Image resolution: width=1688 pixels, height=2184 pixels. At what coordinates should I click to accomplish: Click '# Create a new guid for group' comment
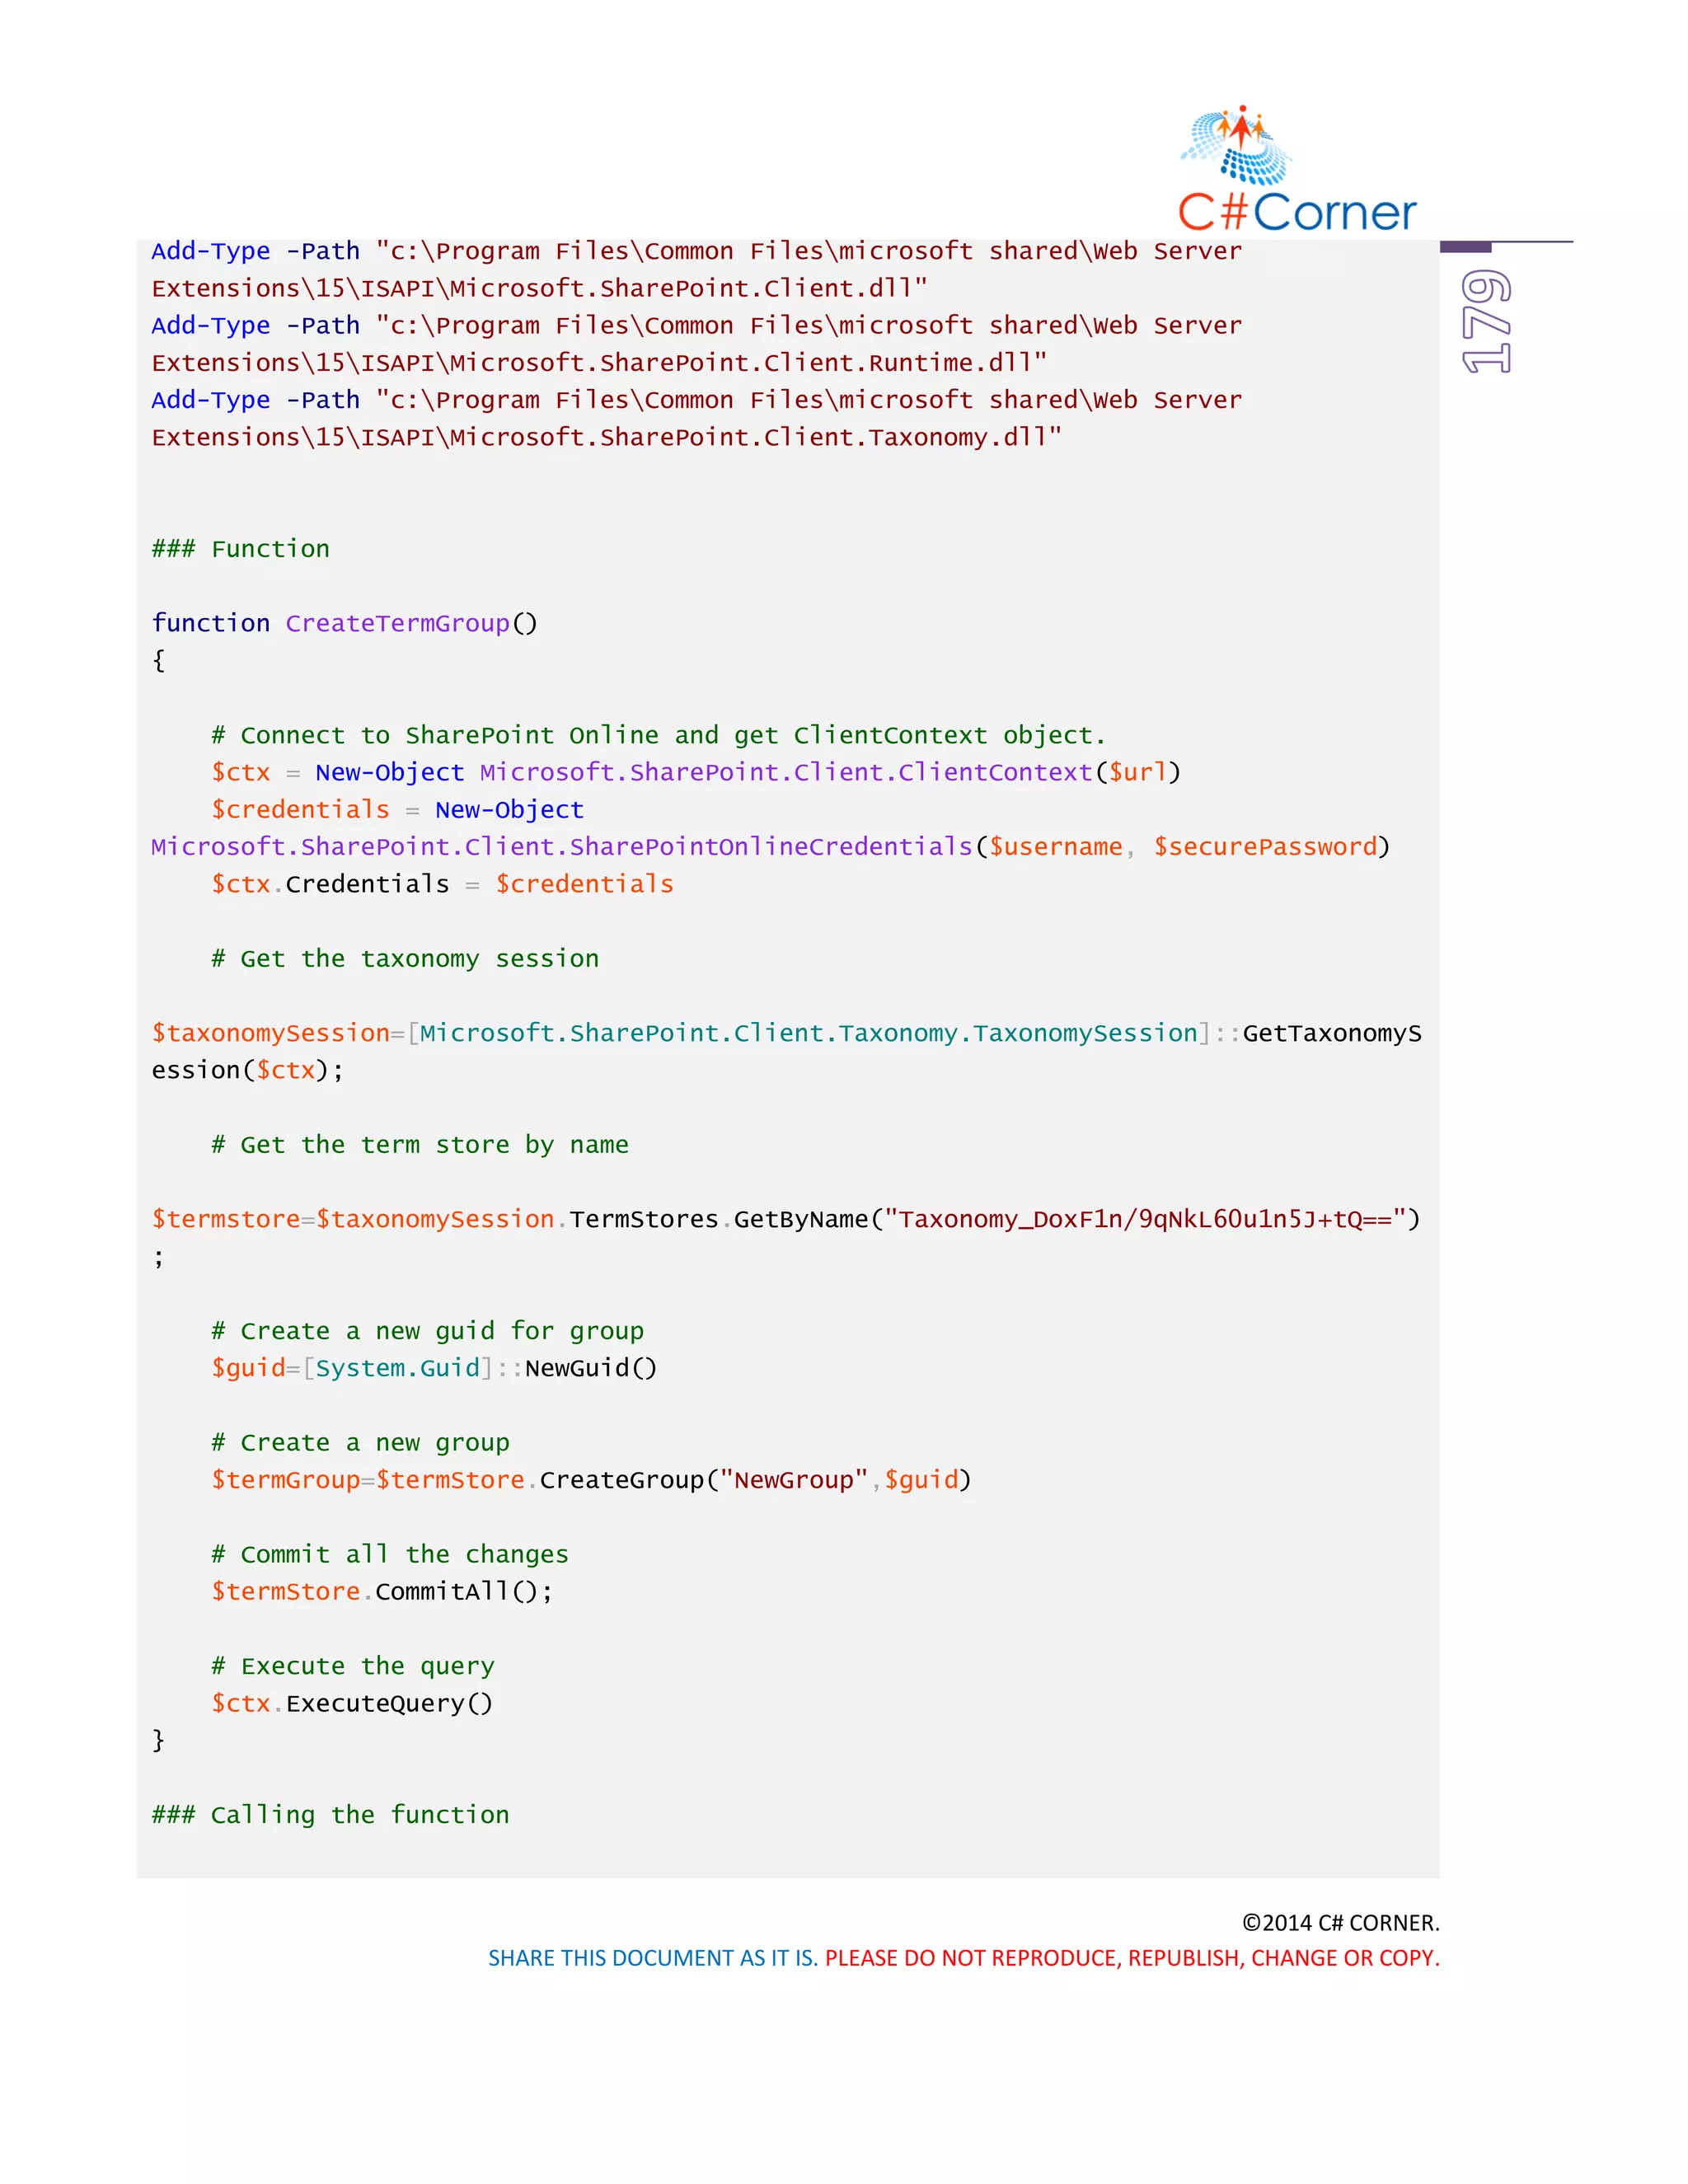pyautogui.click(x=427, y=1332)
